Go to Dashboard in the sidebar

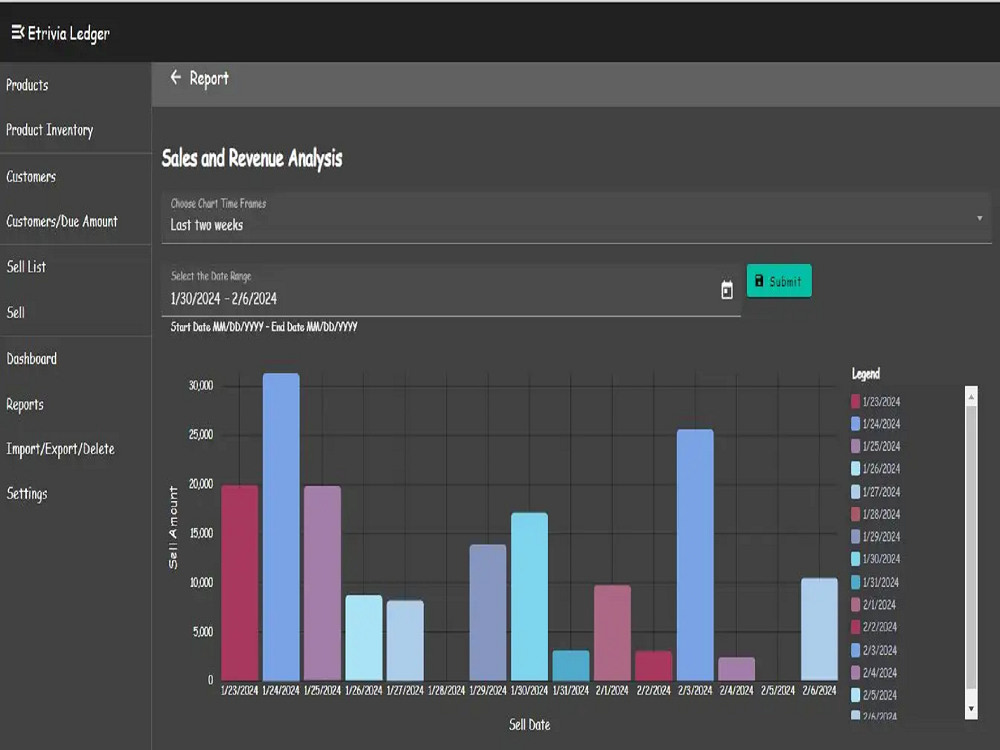(32, 358)
